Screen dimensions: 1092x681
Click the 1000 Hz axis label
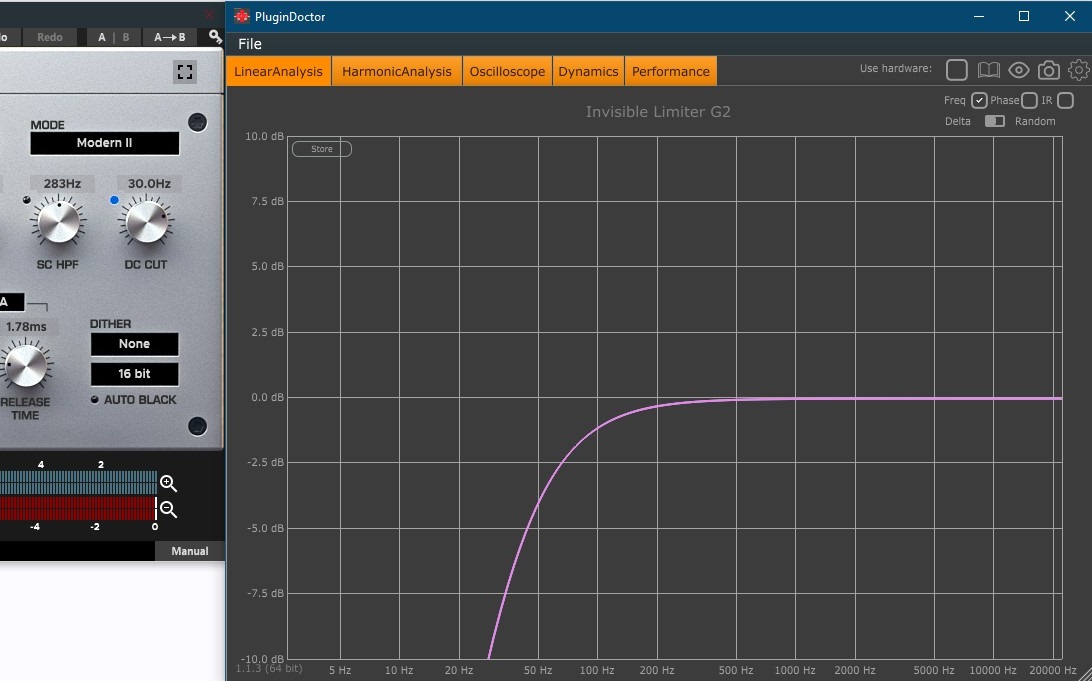795,670
